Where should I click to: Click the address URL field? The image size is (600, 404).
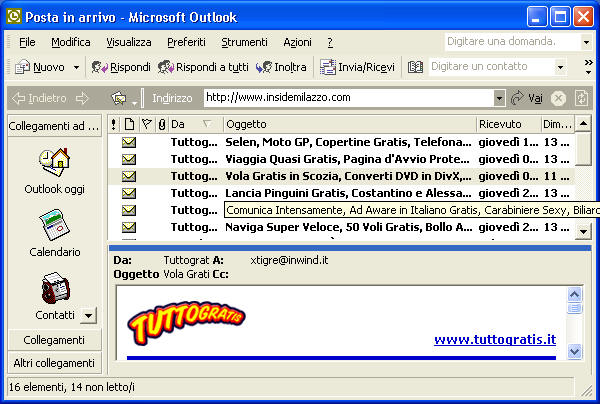349,98
